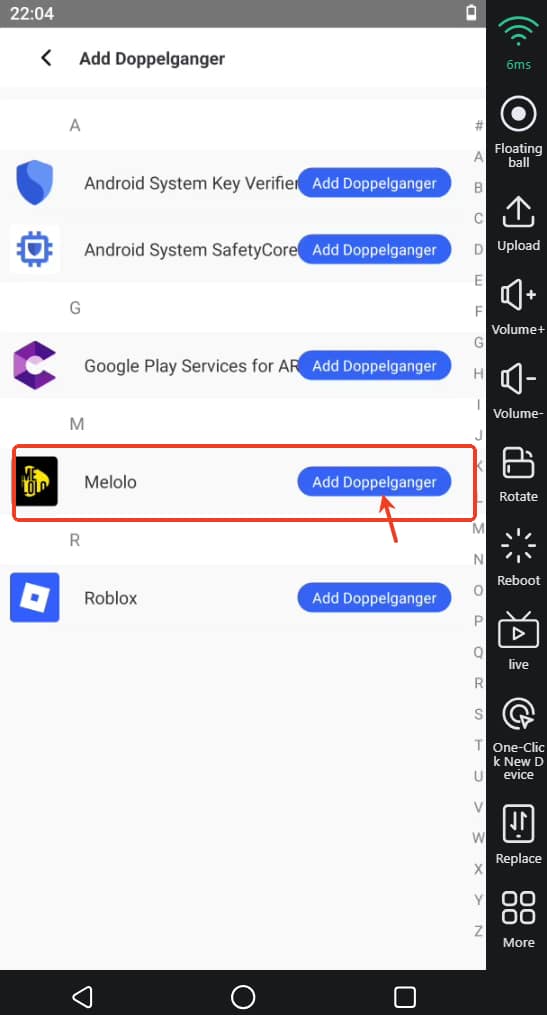Image resolution: width=547 pixels, height=1015 pixels.
Task: Add Doppelganger for Google Play Services for AR
Action: (x=374, y=366)
